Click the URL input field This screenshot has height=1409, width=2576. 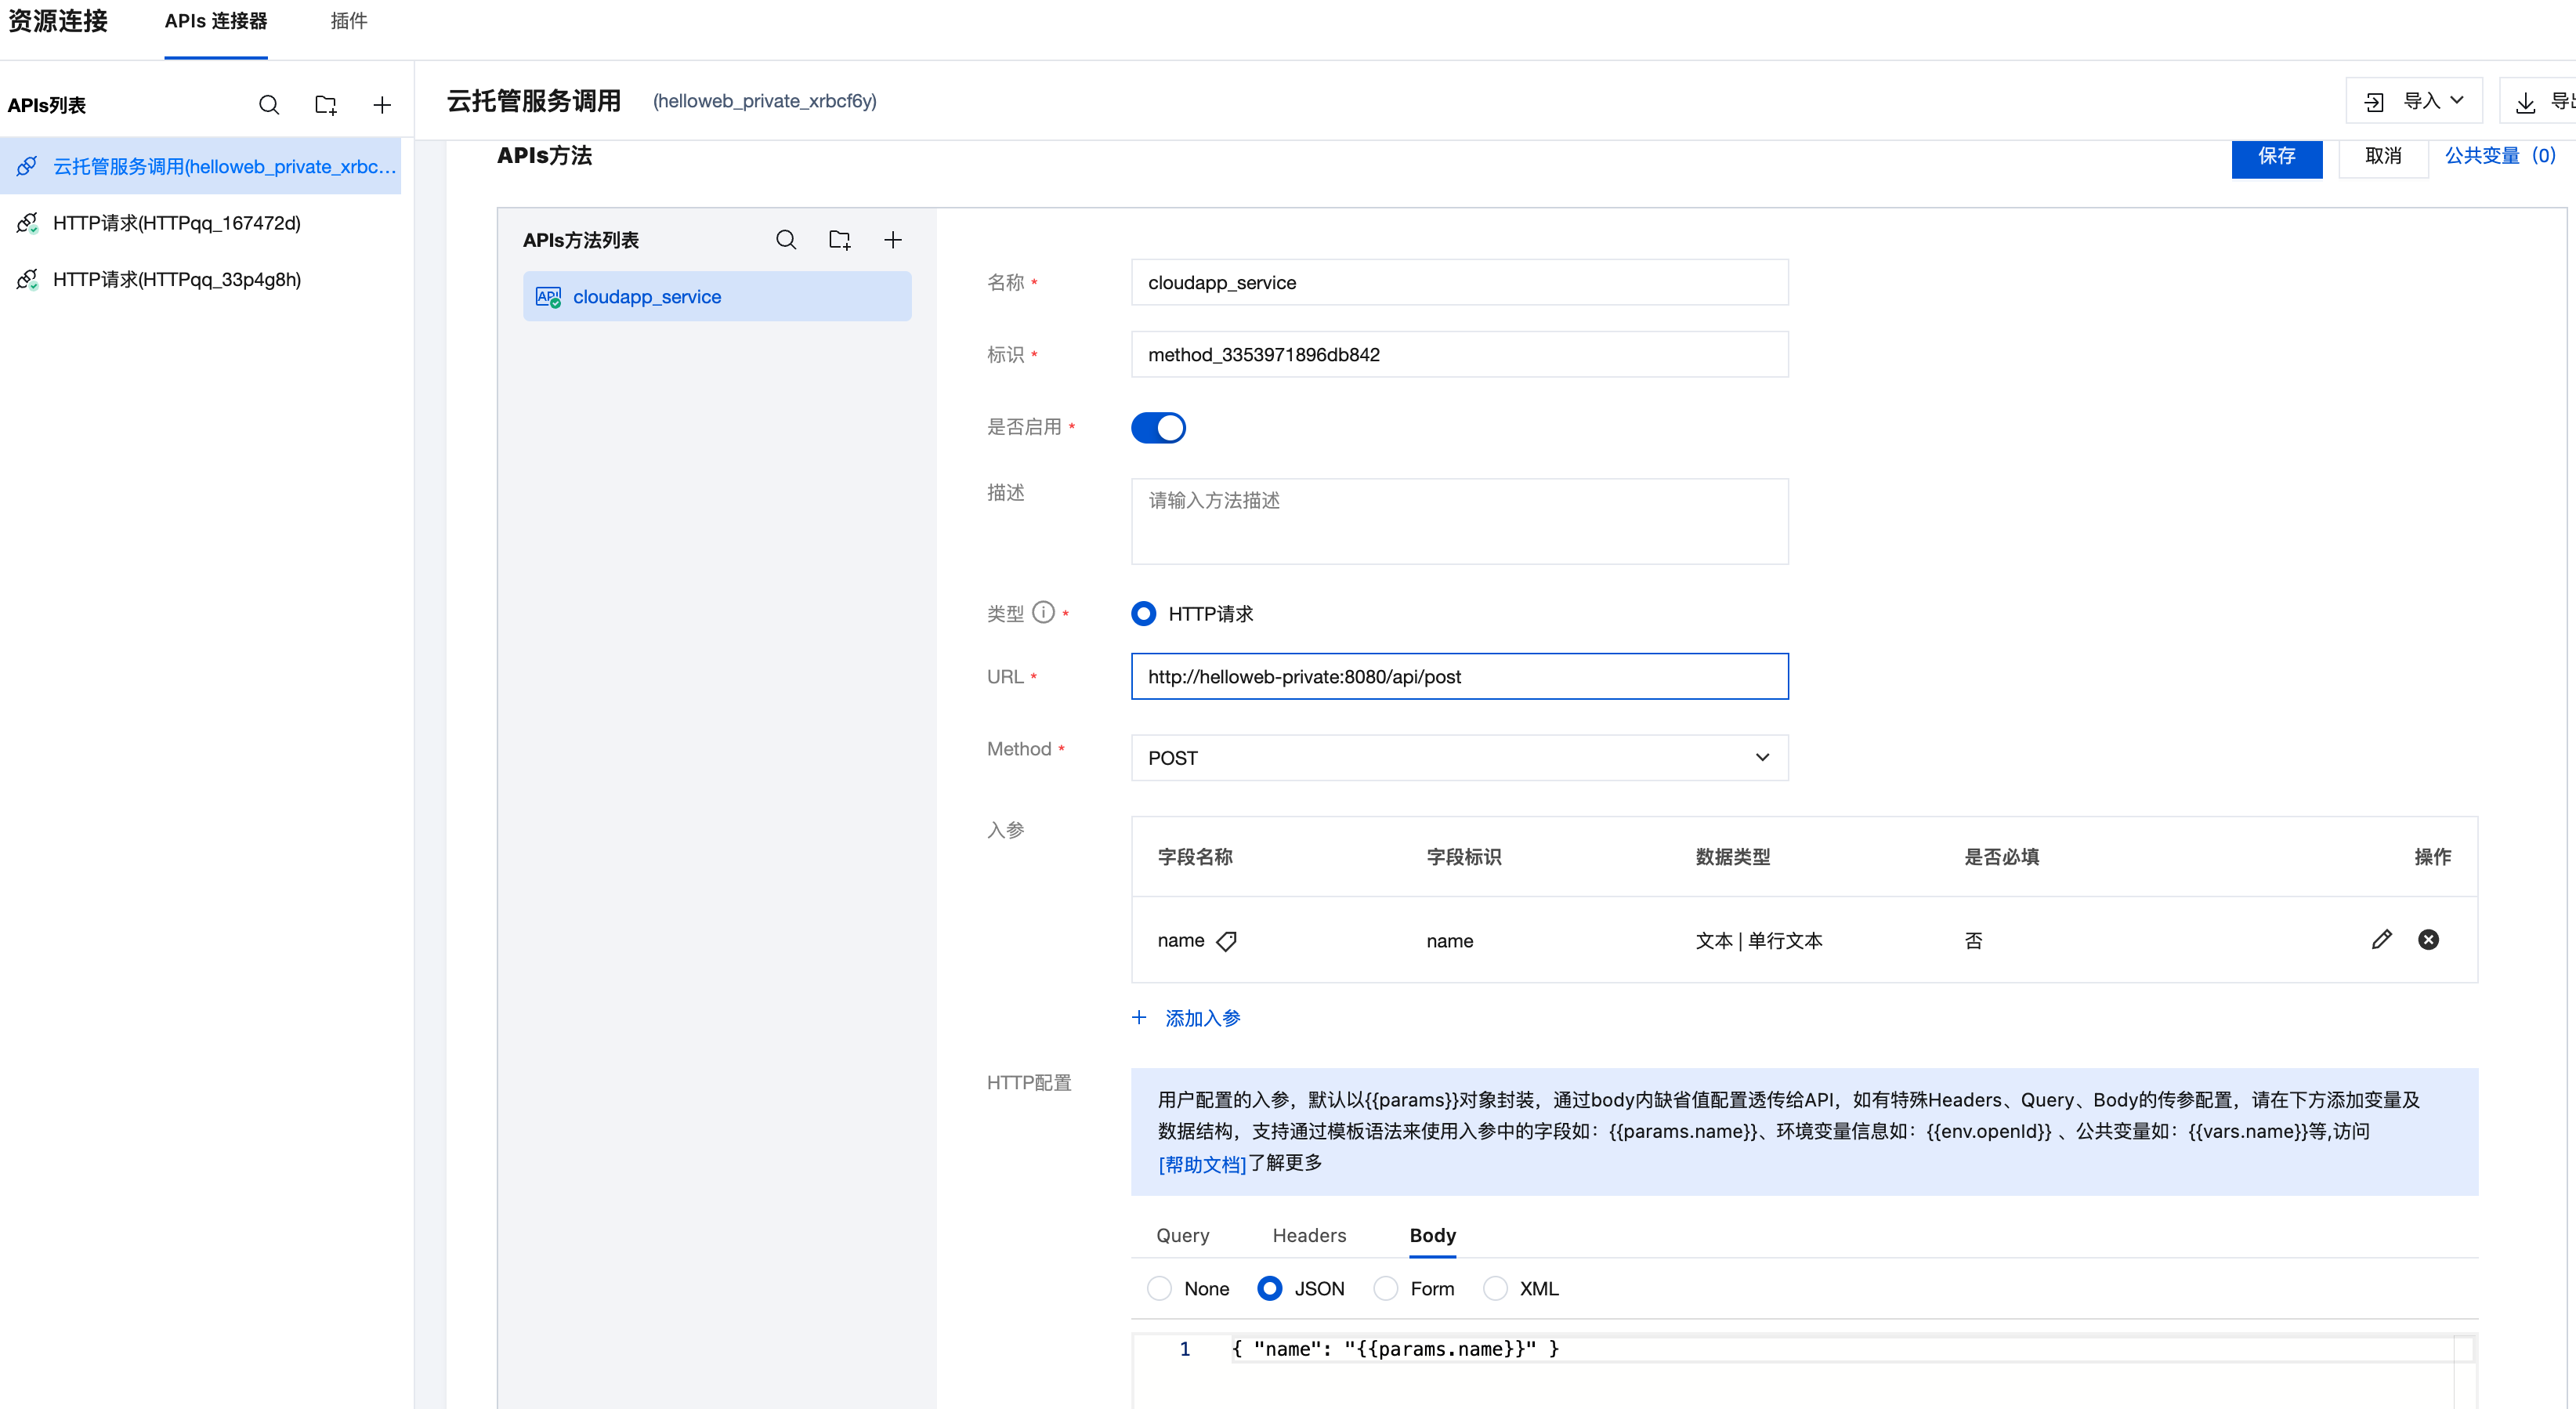pyautogui.click(x=1459, y=676)
